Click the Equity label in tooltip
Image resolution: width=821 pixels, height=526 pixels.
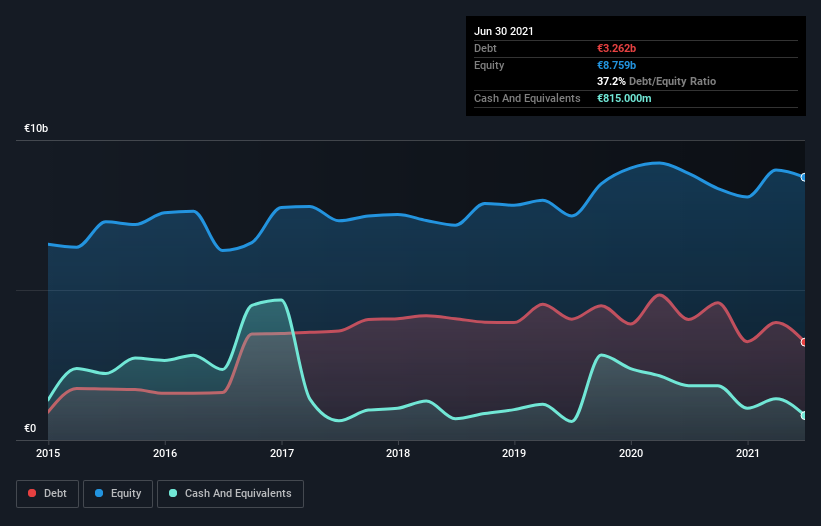(x=489, y=65)
